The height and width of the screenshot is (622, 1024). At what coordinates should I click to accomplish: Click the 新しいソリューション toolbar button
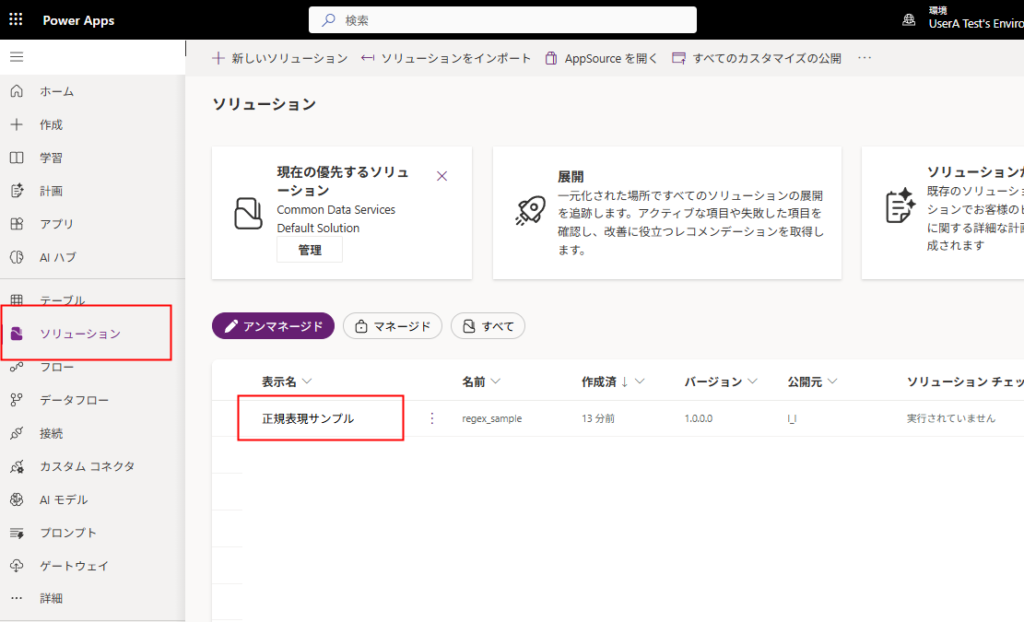pyautogui.click(x=280, y=58)
